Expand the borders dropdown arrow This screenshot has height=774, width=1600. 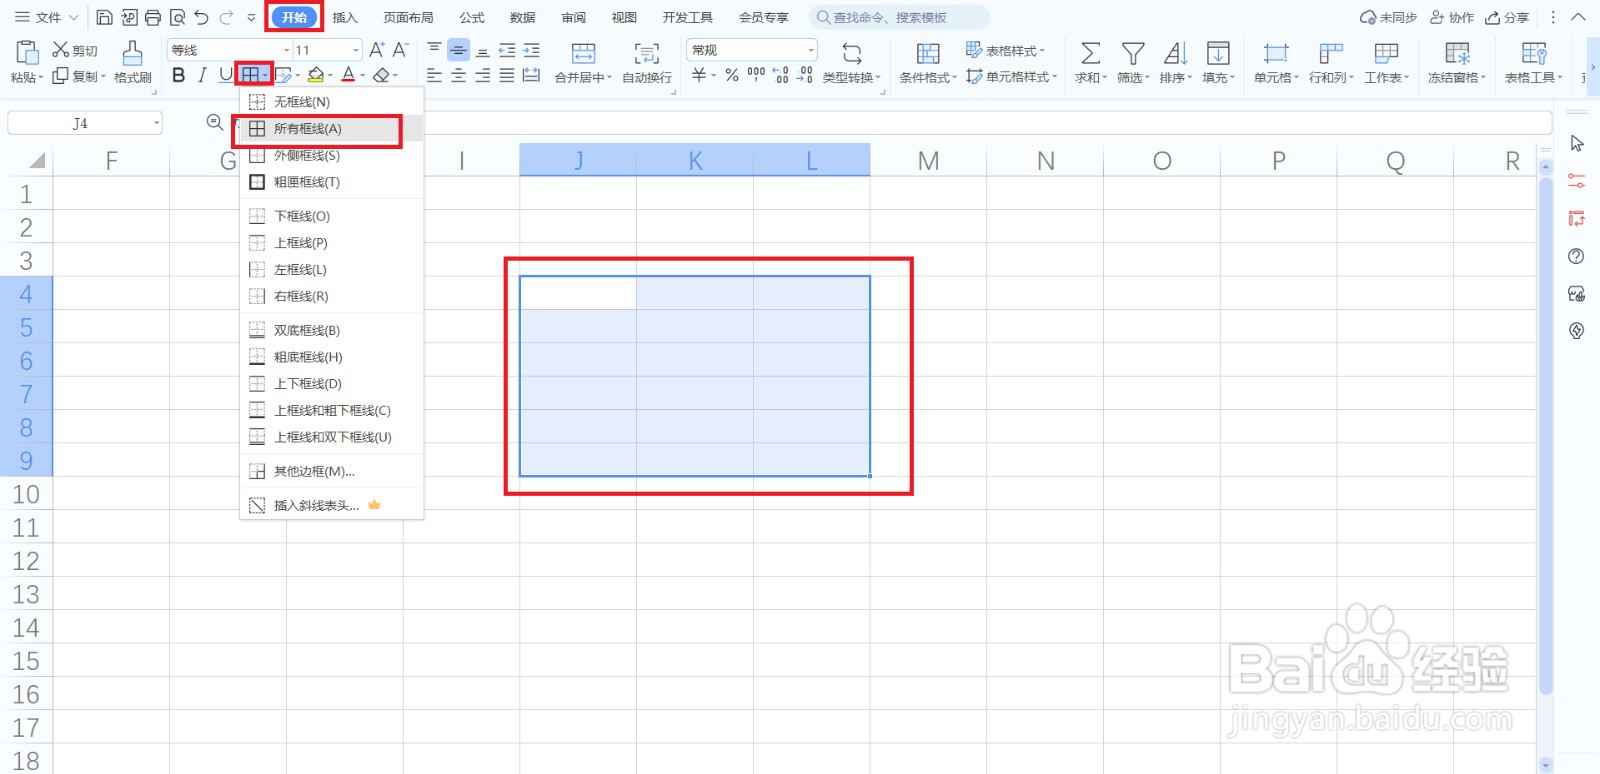pos(264,75)
